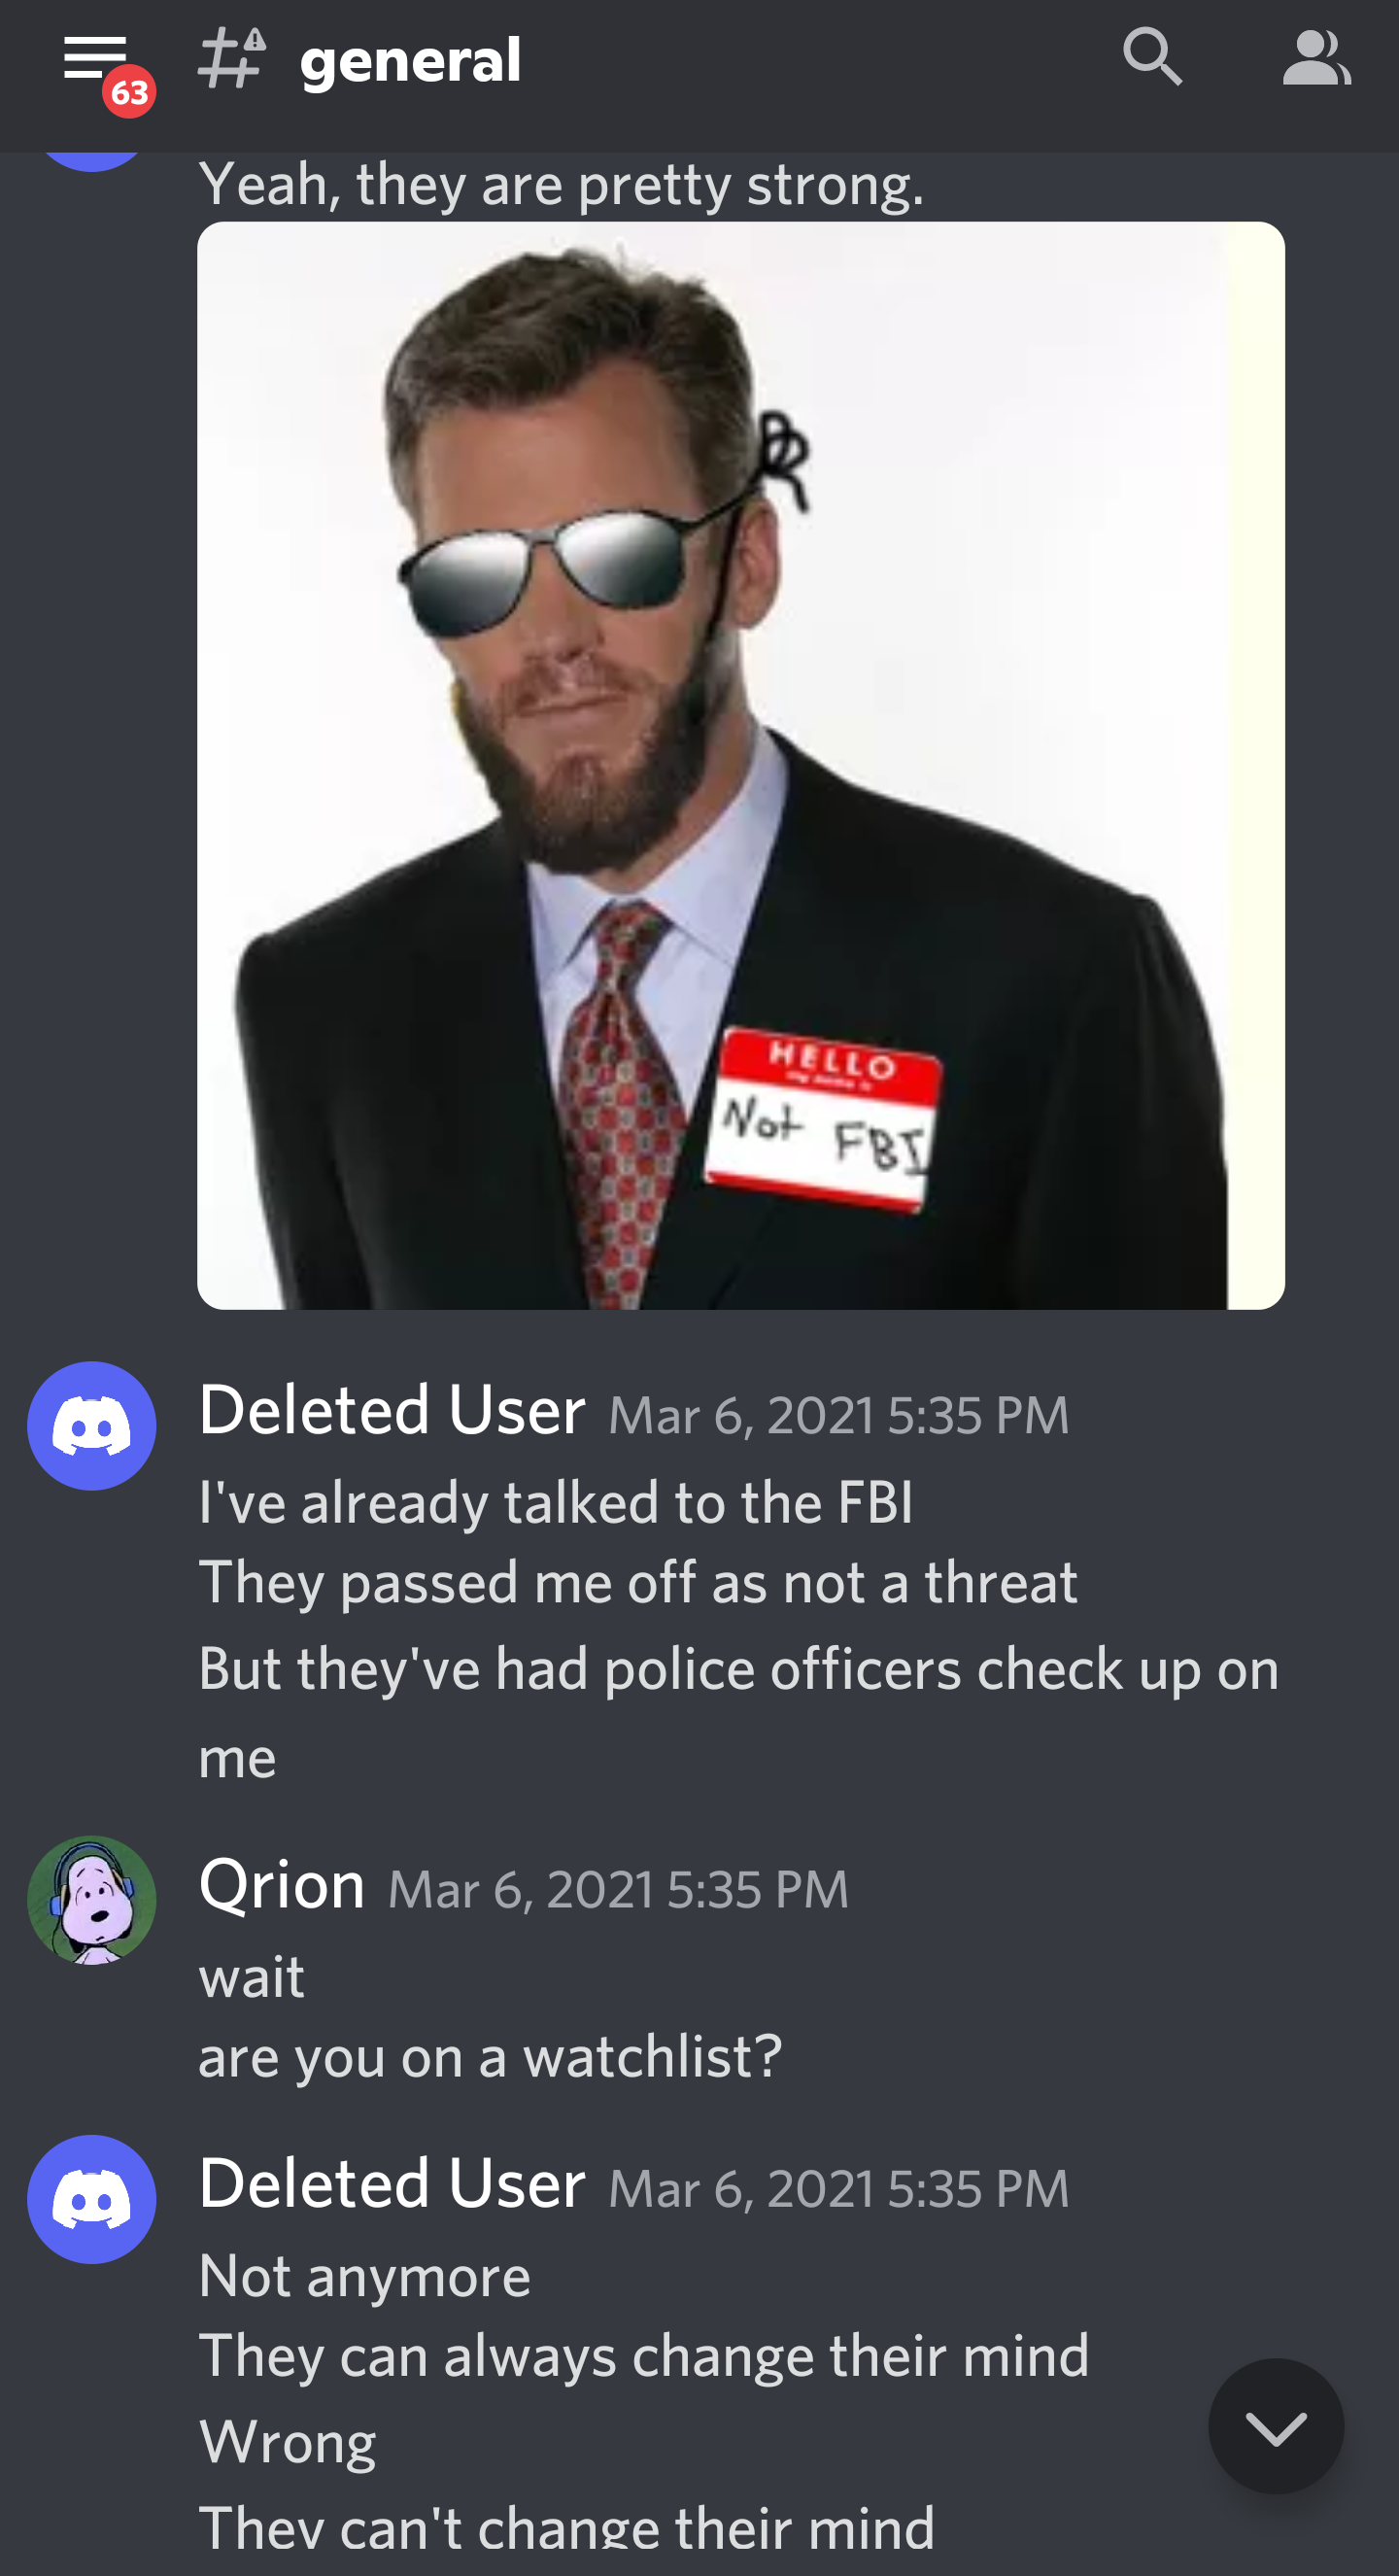The width and height of the screenshot is (1399, 2576).
Task: Tap the second Deleted User name
Action: tap(392, 2183)
